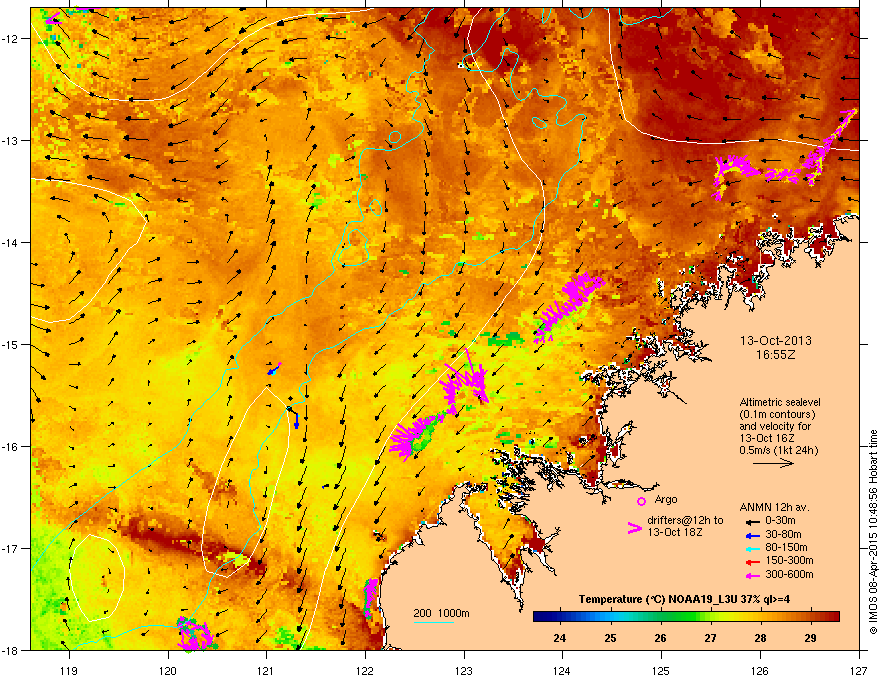Click the magenta drifter chevron legend symbol
This screenshot has height=680, width=880.
click(x=634, y=527)
